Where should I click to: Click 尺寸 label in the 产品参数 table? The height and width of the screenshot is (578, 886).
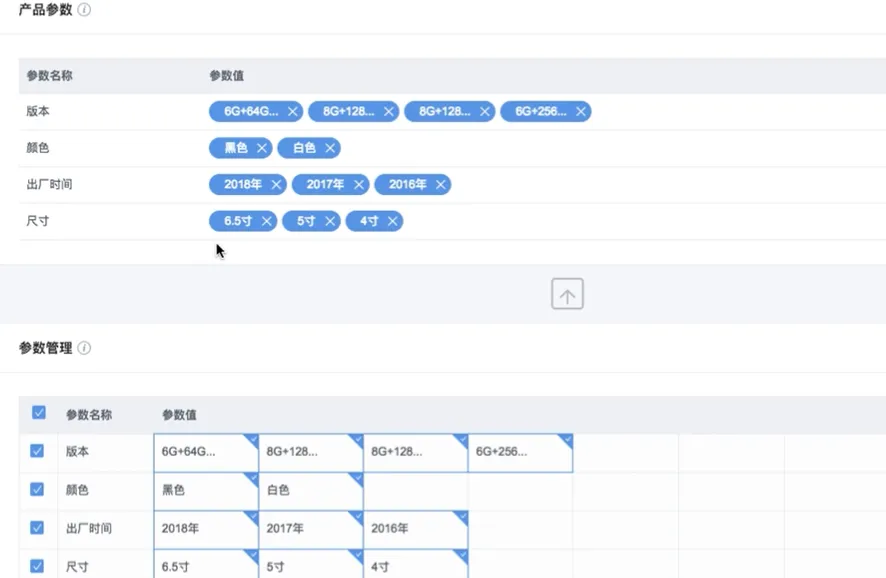tap(38, 221)
